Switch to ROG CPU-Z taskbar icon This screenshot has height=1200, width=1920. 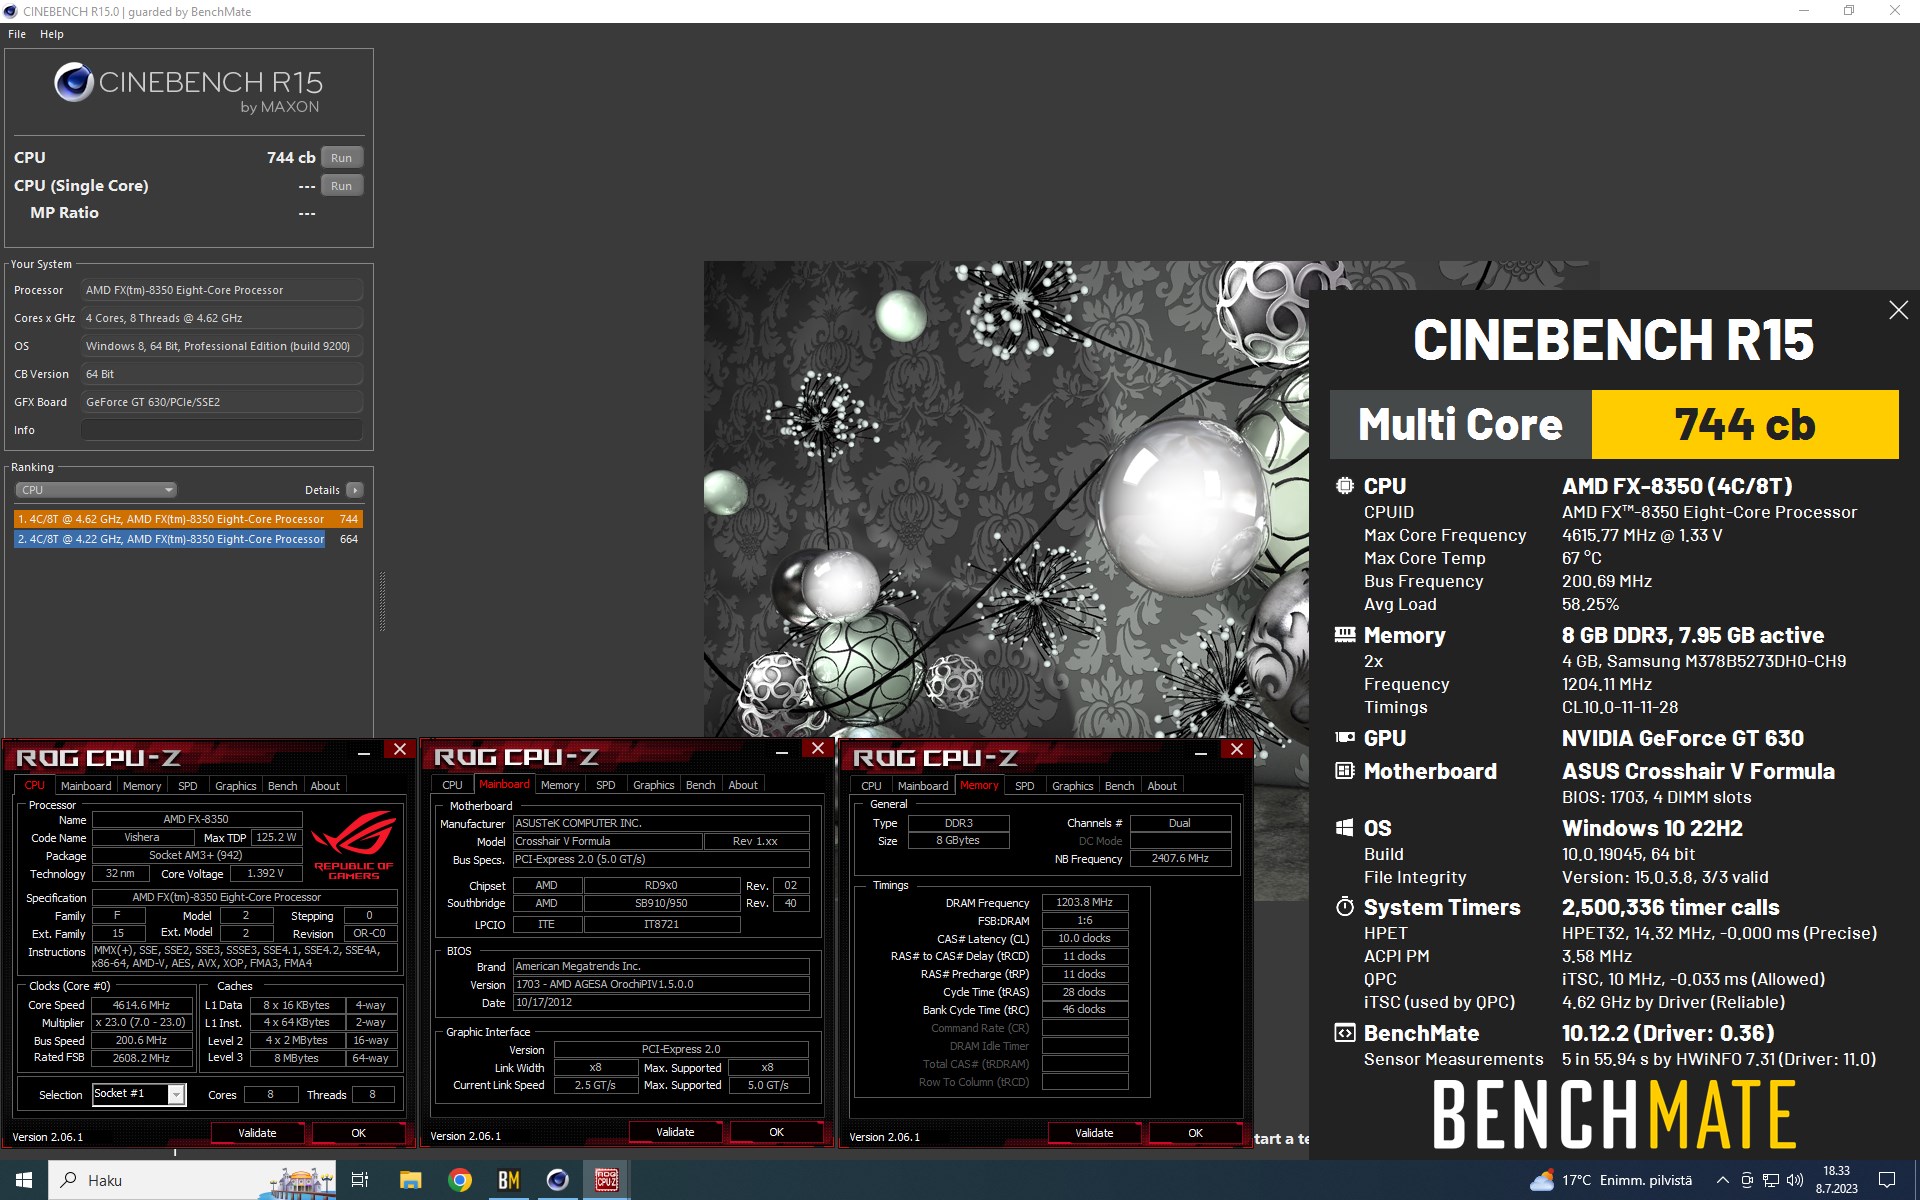pyautogui.click(x=607, y=1180)
